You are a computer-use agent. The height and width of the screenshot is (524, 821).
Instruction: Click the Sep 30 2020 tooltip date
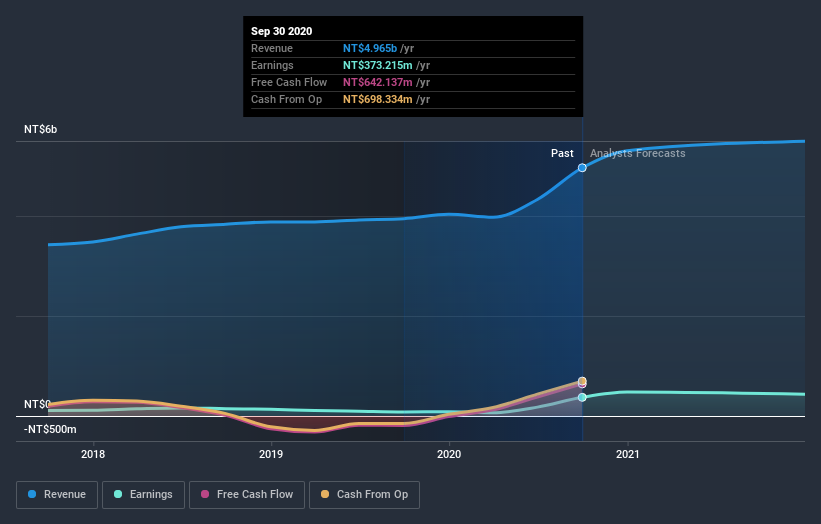[282, 31]
